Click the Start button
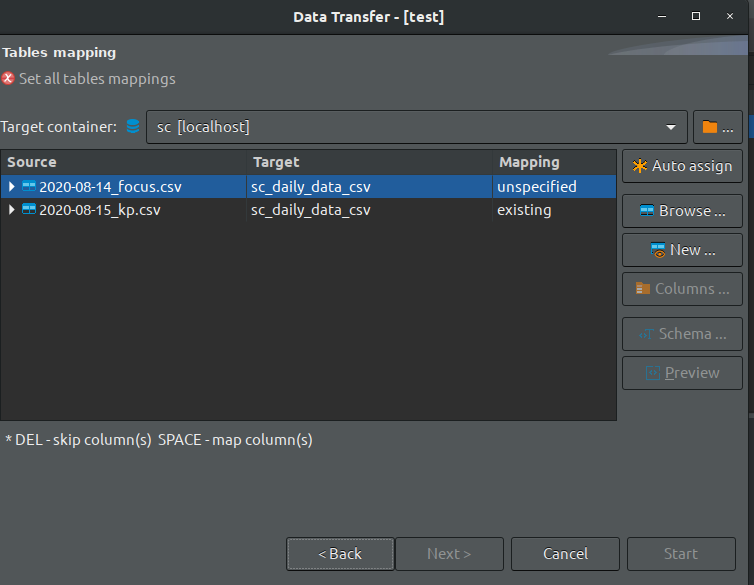Image resolution: width=754 pixels, height=585 pixels. pos(681,554)
